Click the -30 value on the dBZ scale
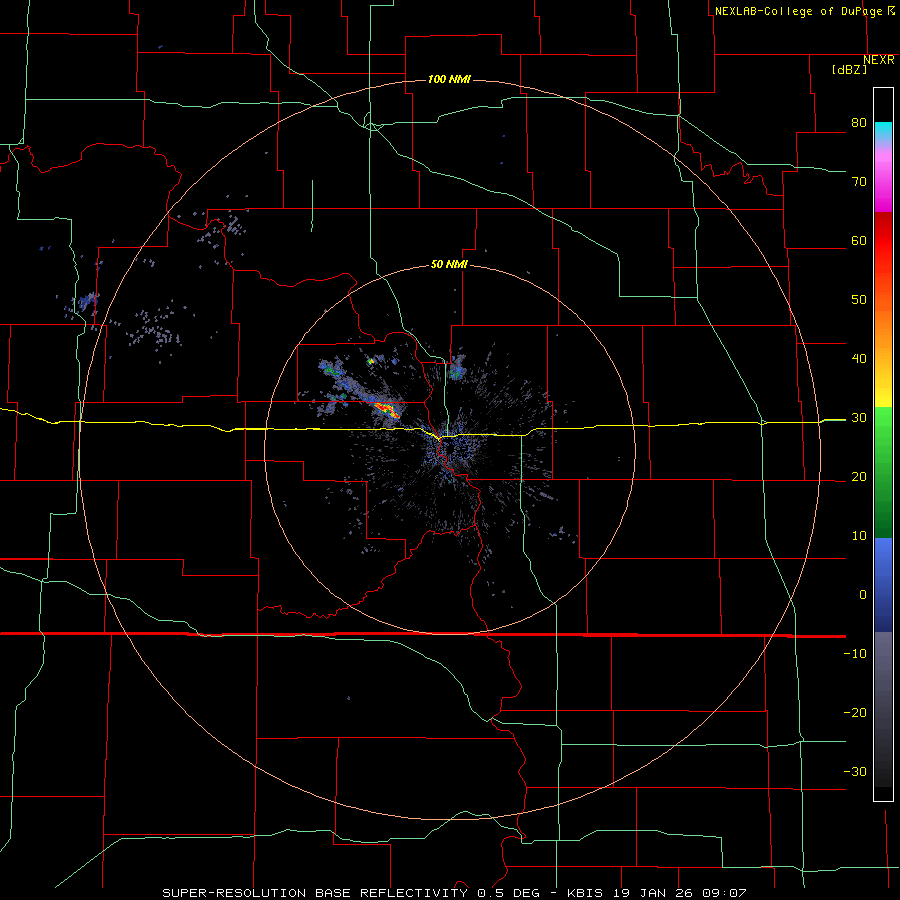 coord(855,771)
